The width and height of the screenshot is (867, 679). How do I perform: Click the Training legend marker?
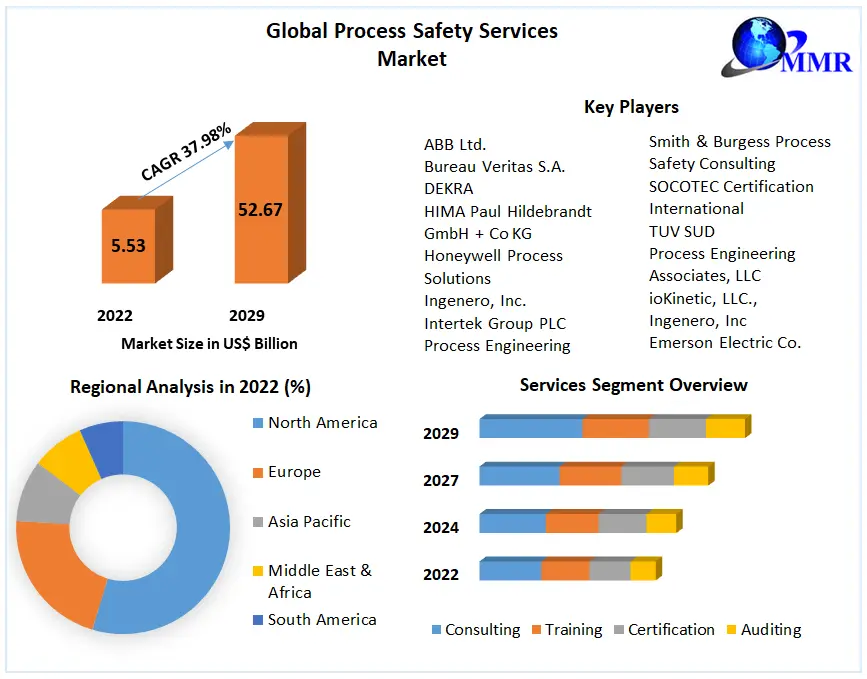(x=536, y=630)
